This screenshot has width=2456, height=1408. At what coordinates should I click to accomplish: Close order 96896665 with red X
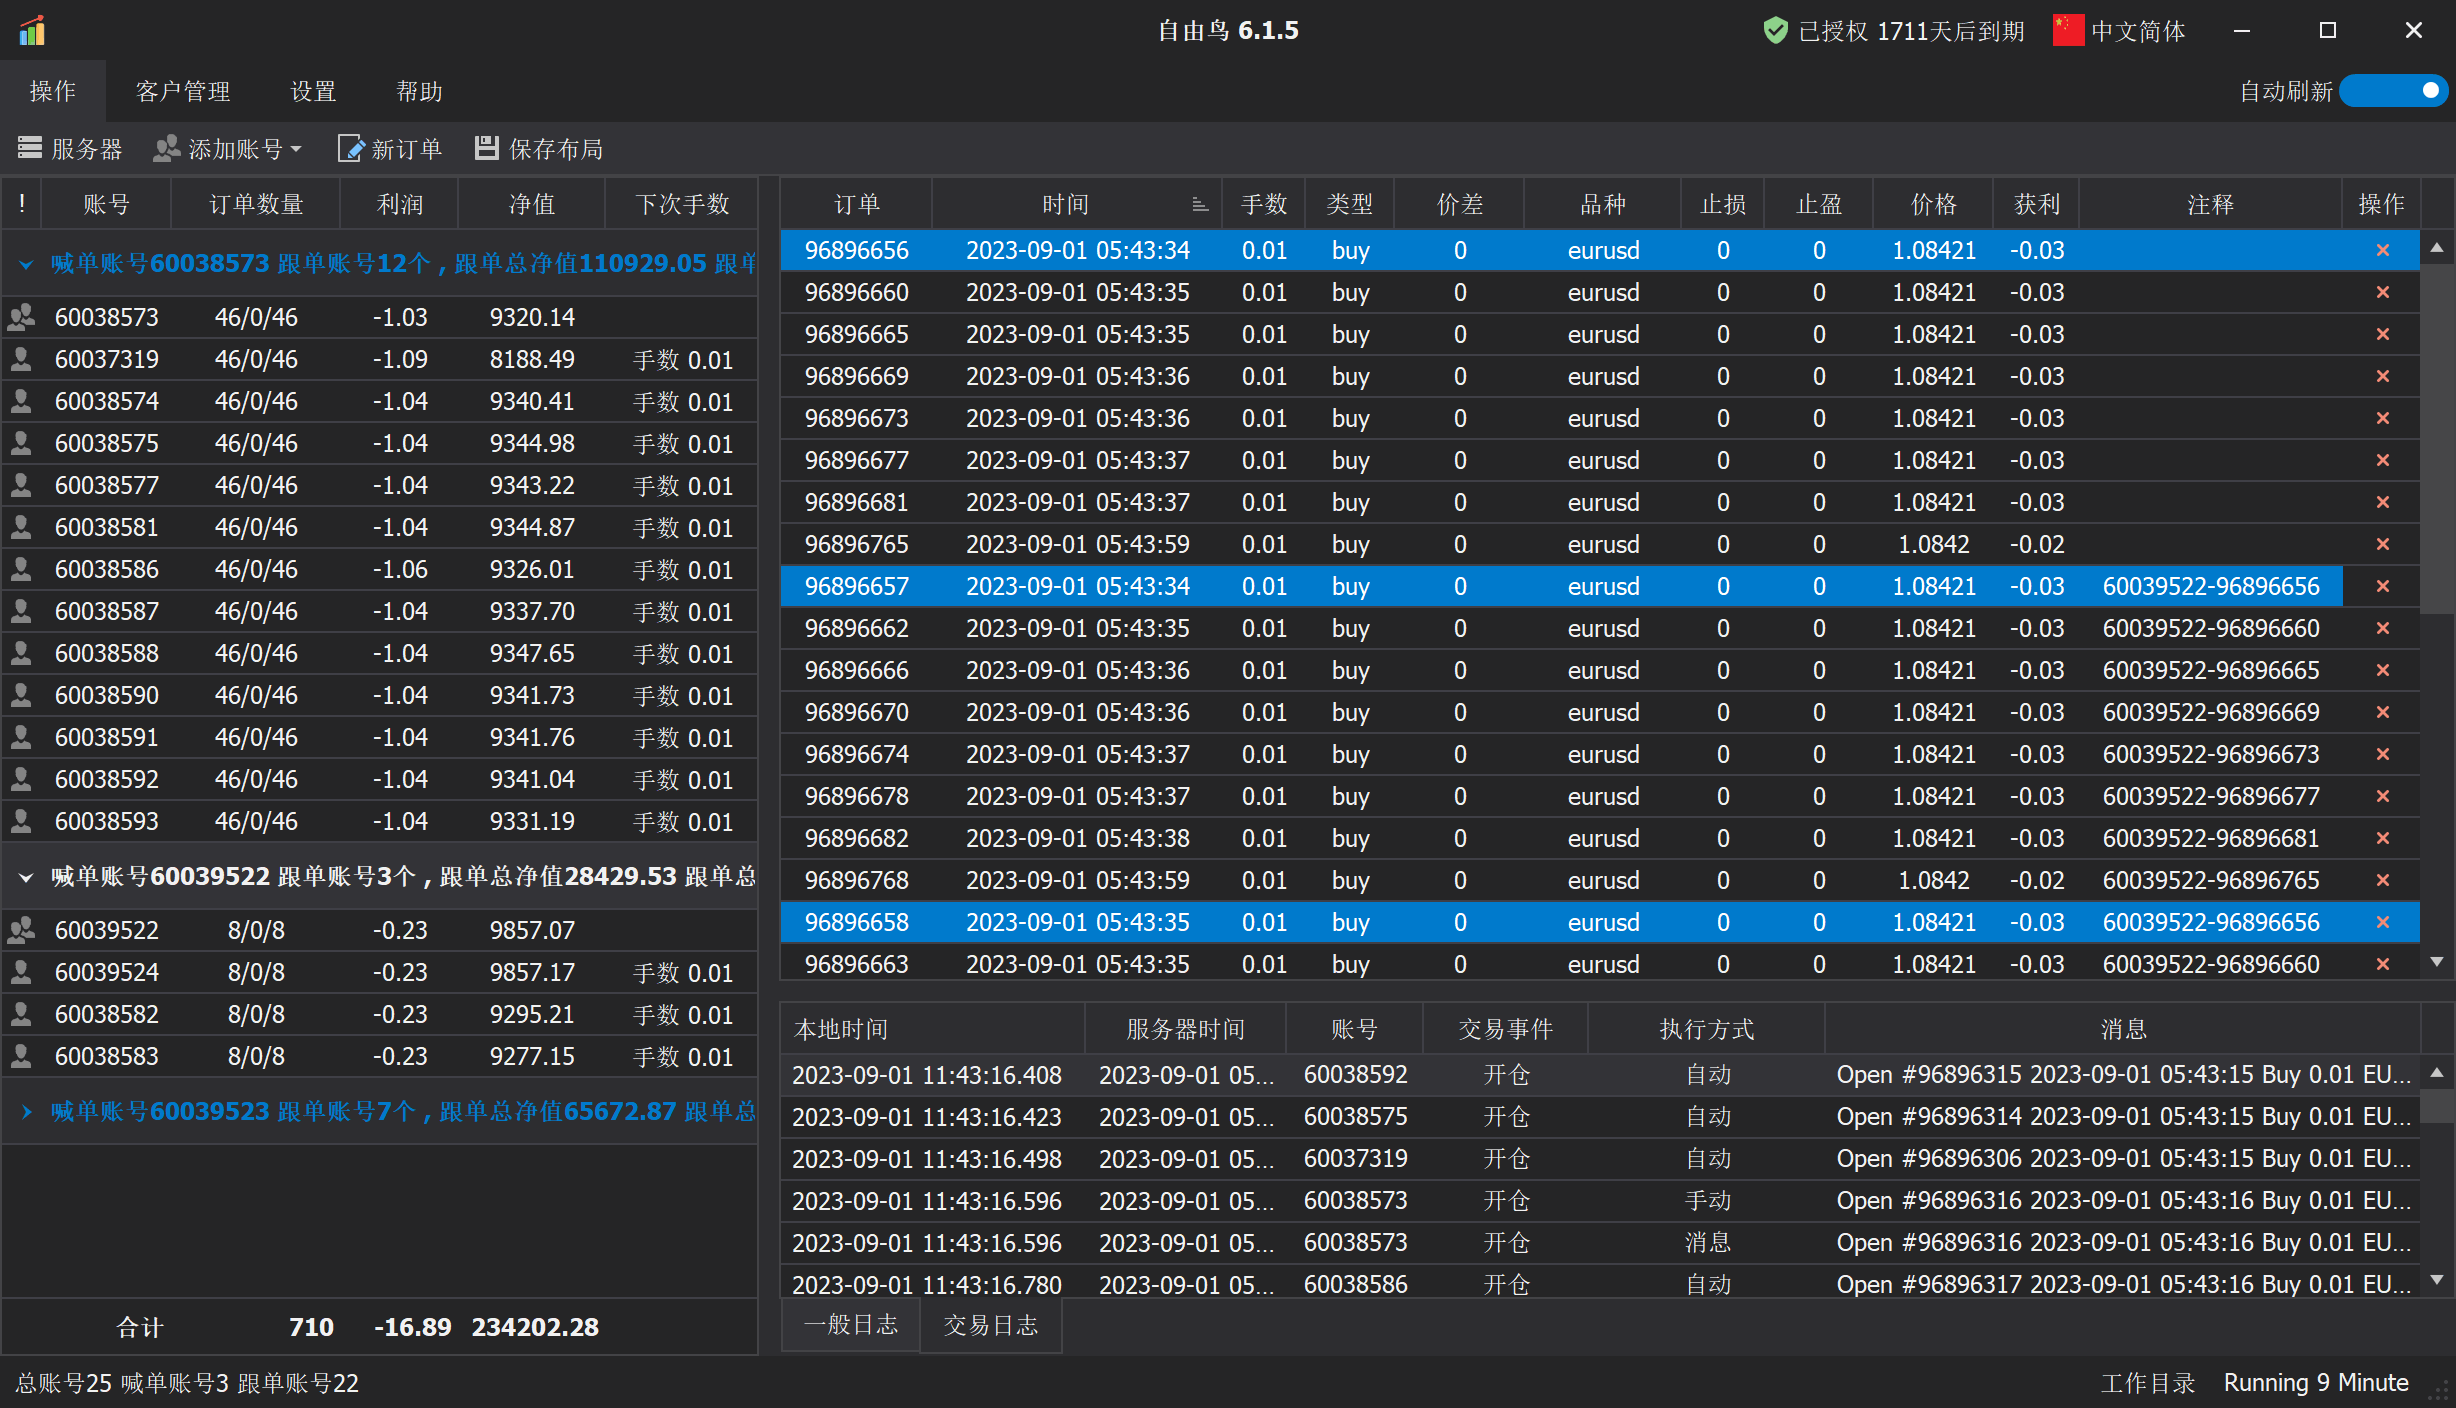click(2383, 334)
